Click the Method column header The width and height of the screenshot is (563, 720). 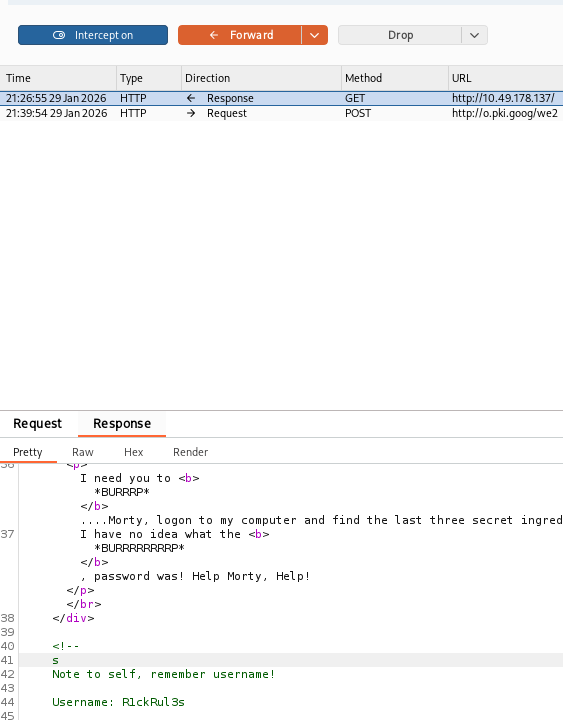point(394,78)
